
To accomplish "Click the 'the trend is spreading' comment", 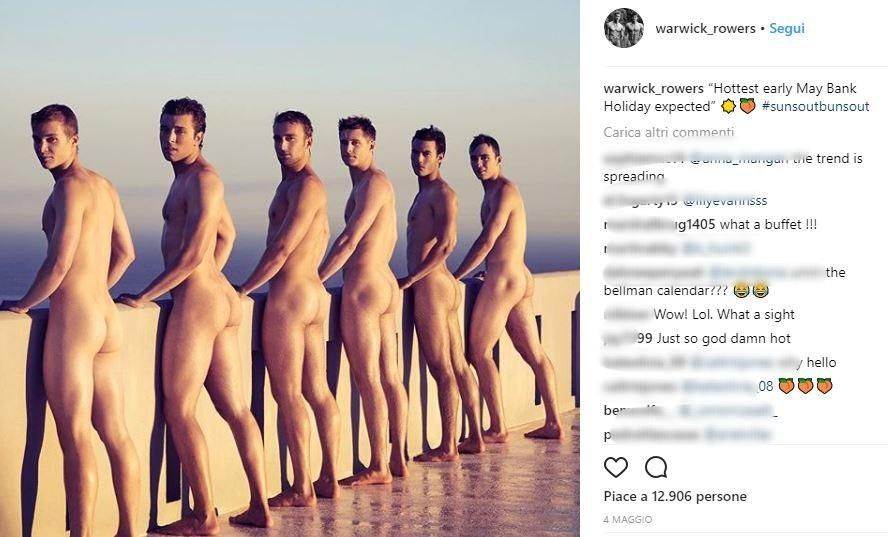I will pyautogui.click(x=733, y=167).
